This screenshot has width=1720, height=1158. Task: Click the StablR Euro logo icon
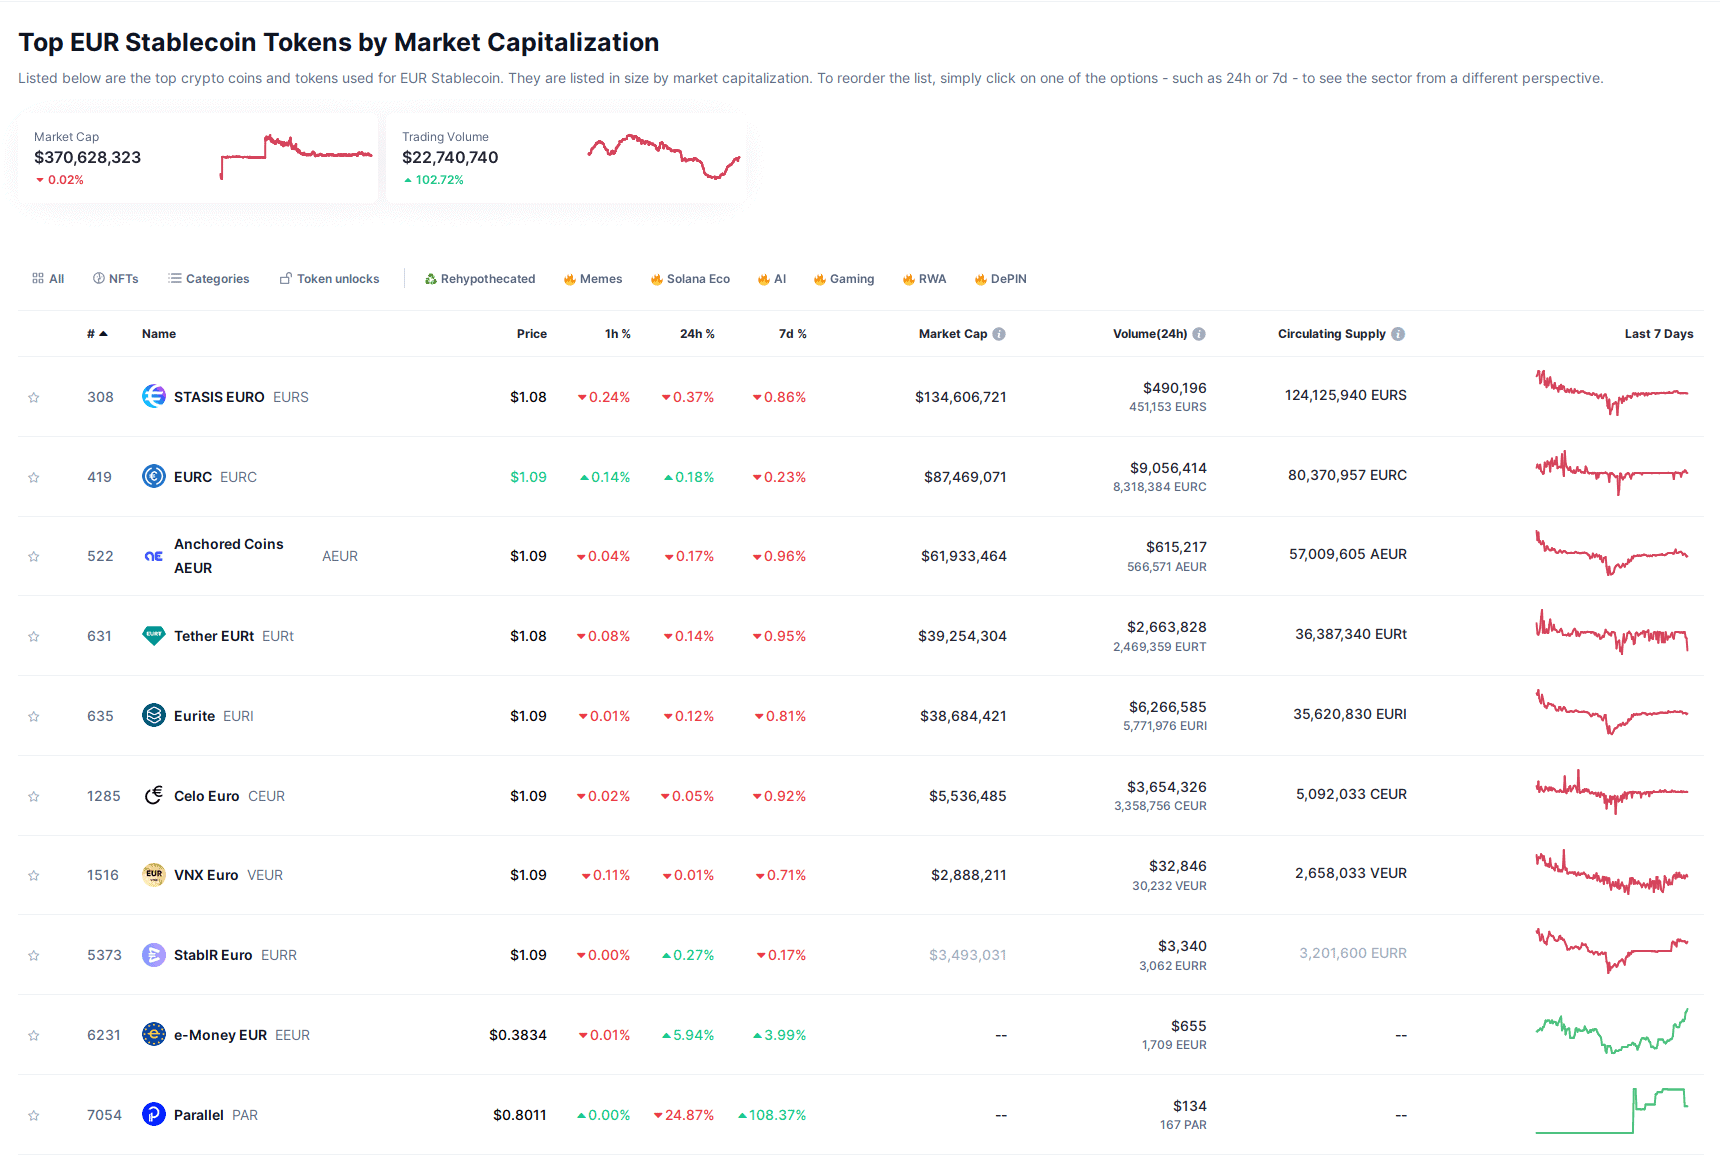(154, 954)
